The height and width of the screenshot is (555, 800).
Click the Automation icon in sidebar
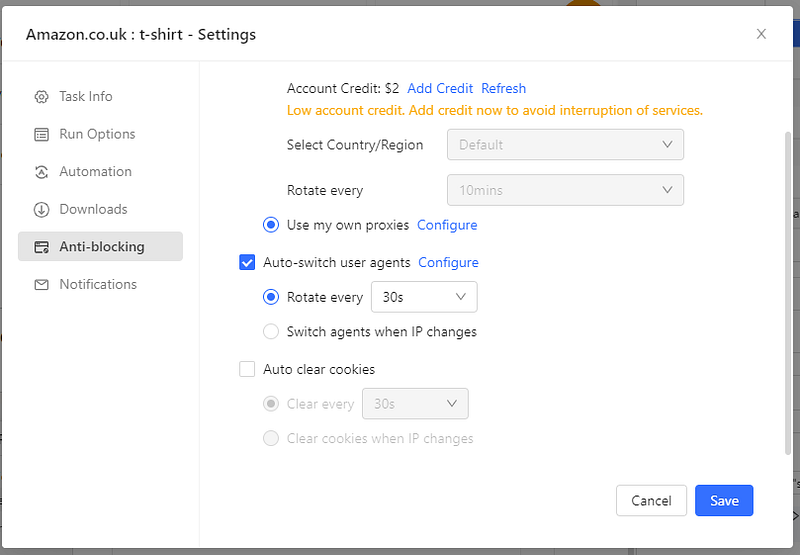41,172
